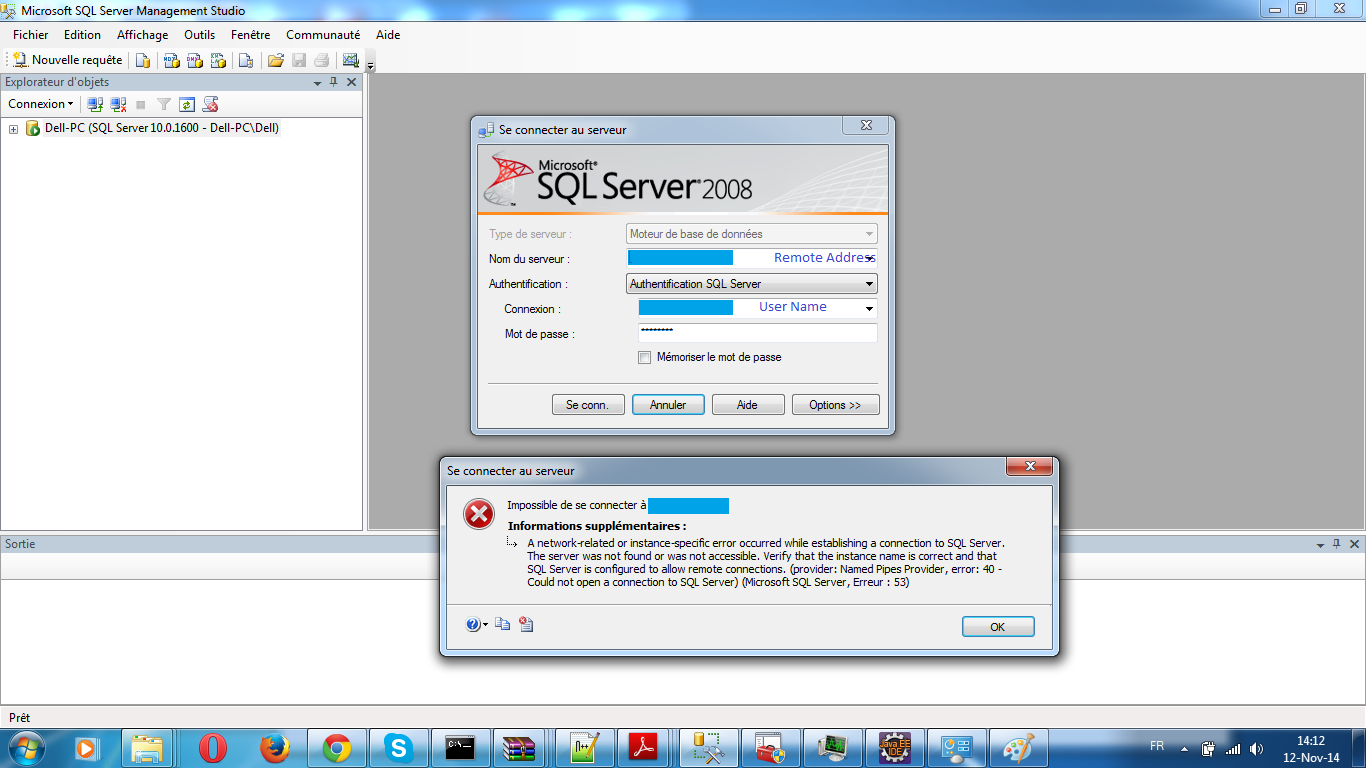1366x768 pixels.
Task: Click the XMLA query toolbar icon
Action: [217, 60]
